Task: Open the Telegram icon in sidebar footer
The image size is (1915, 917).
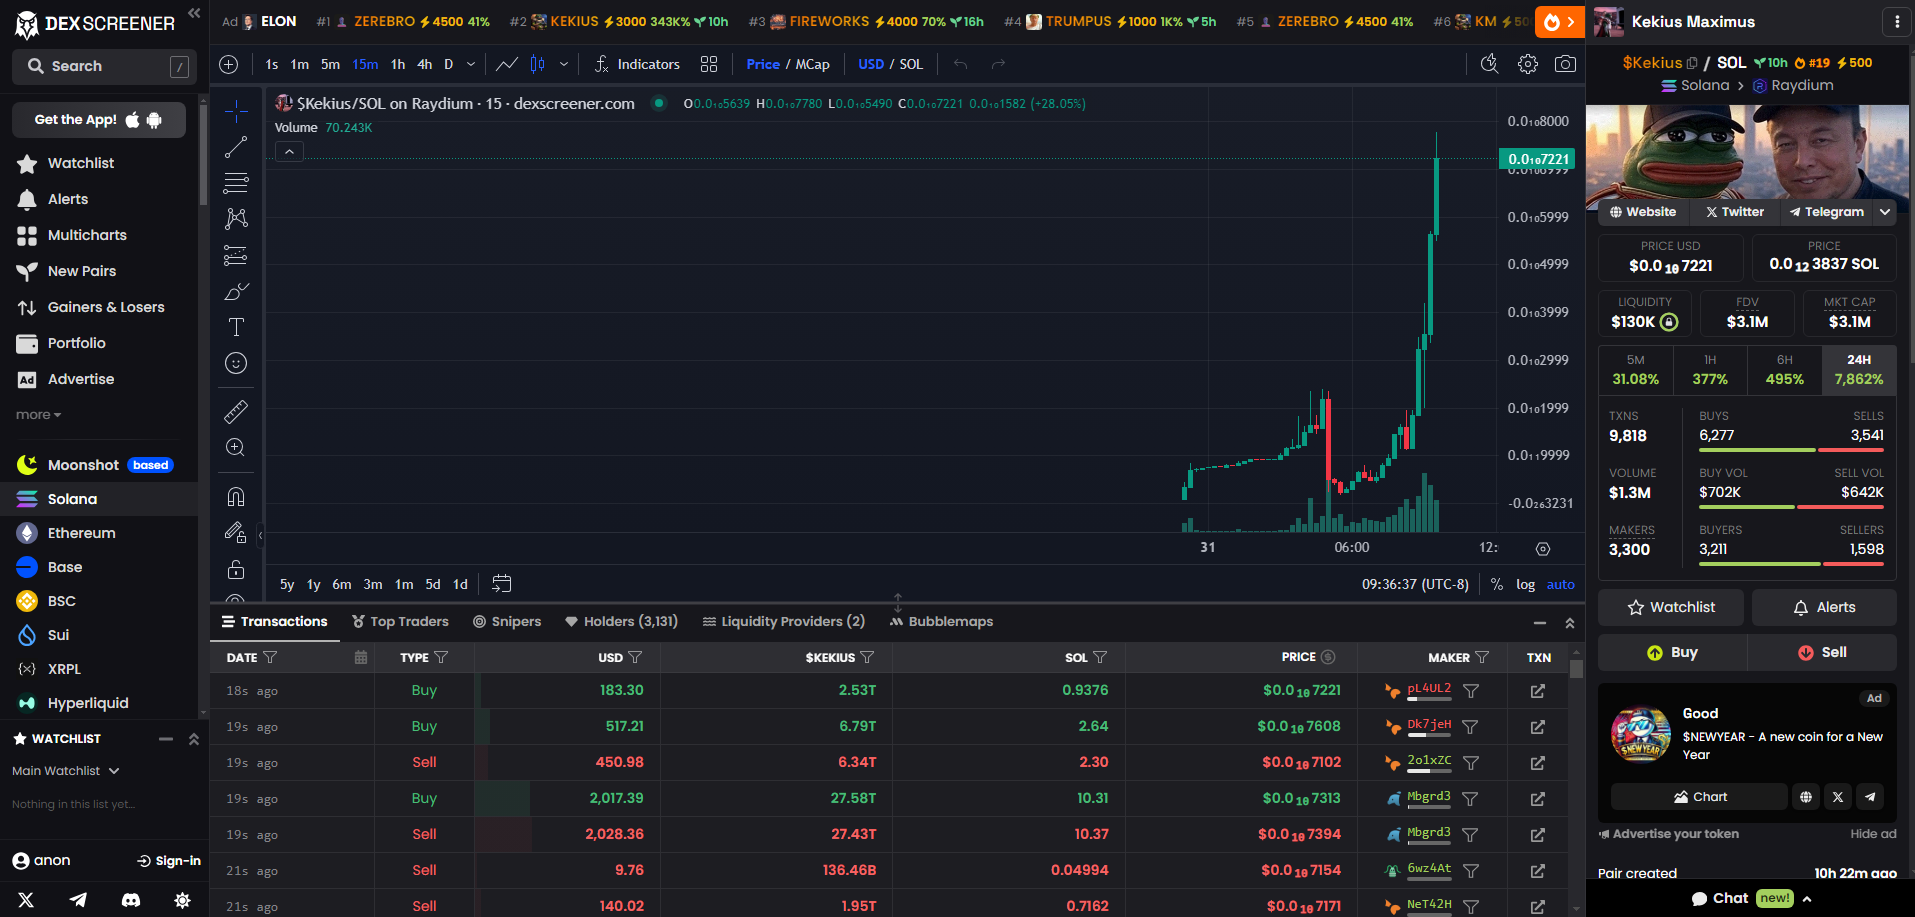Action: coord(78,900)
